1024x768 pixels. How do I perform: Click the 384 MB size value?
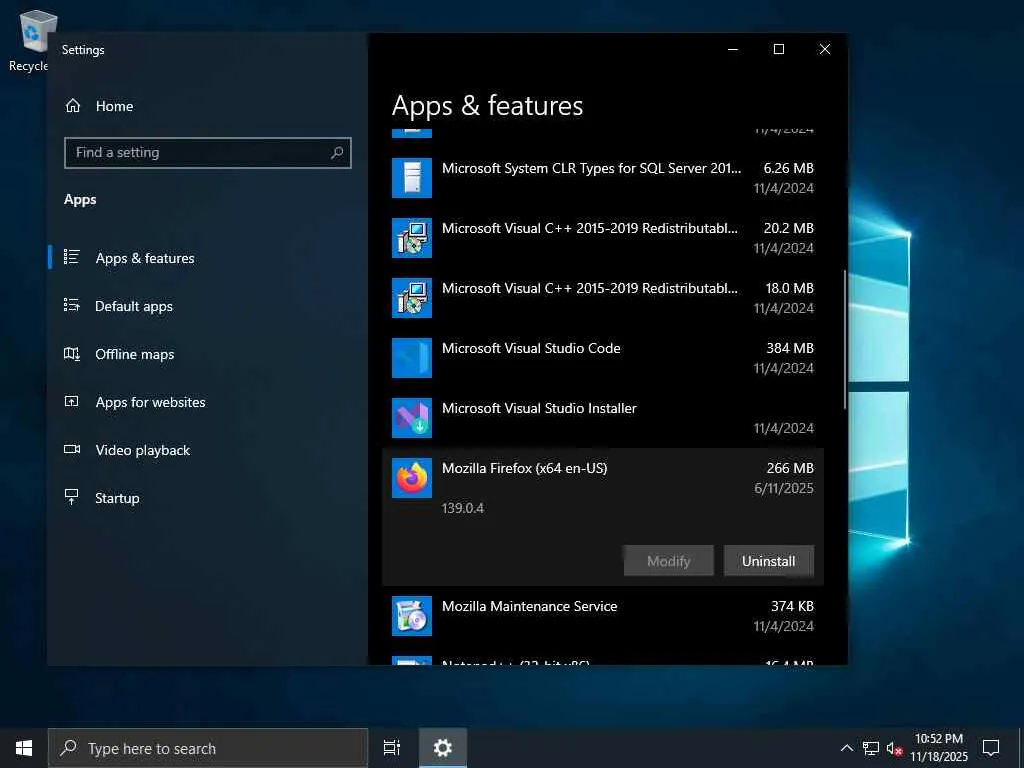click(790, 348)
